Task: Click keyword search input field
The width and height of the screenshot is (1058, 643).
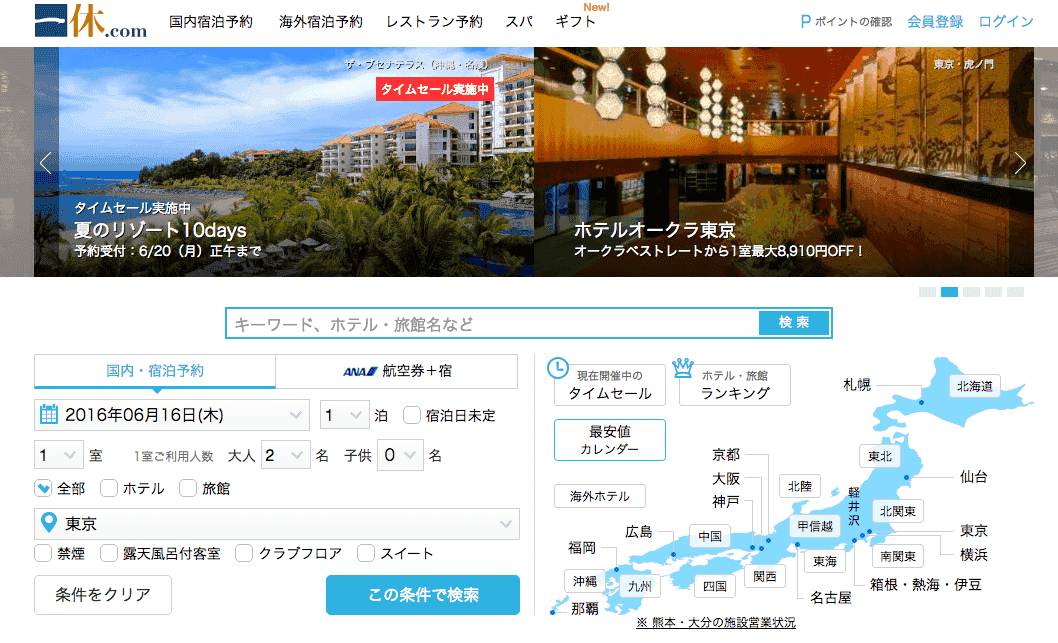Action: pos(493,323)
